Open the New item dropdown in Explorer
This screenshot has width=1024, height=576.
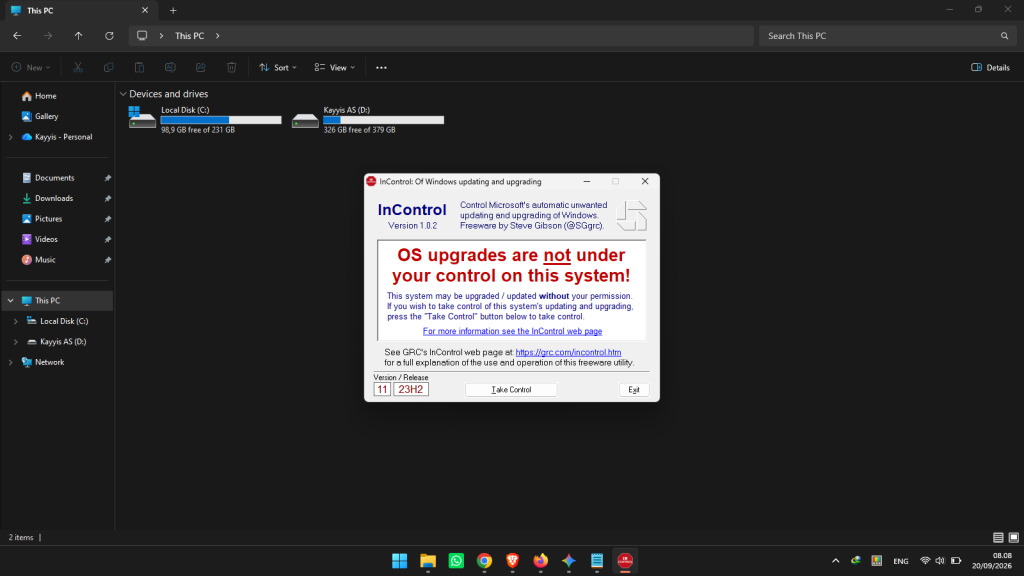31,67
